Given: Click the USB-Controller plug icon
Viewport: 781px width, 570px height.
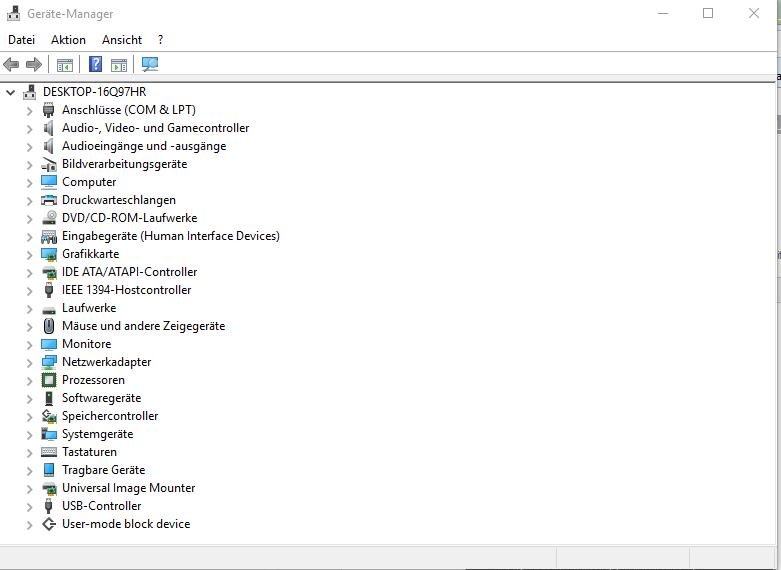Looking at the screenshot, I should (48, 506).
